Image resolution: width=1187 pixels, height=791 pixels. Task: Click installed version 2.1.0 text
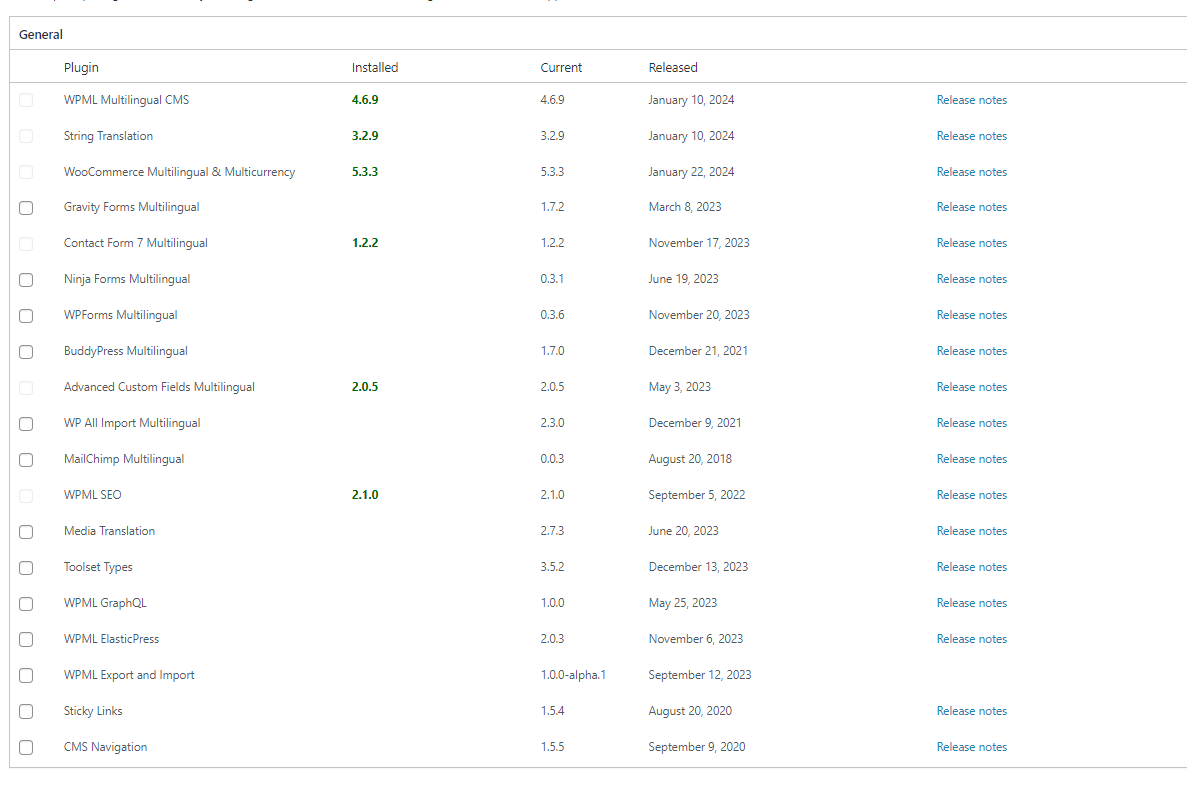[x=365, y=494]
